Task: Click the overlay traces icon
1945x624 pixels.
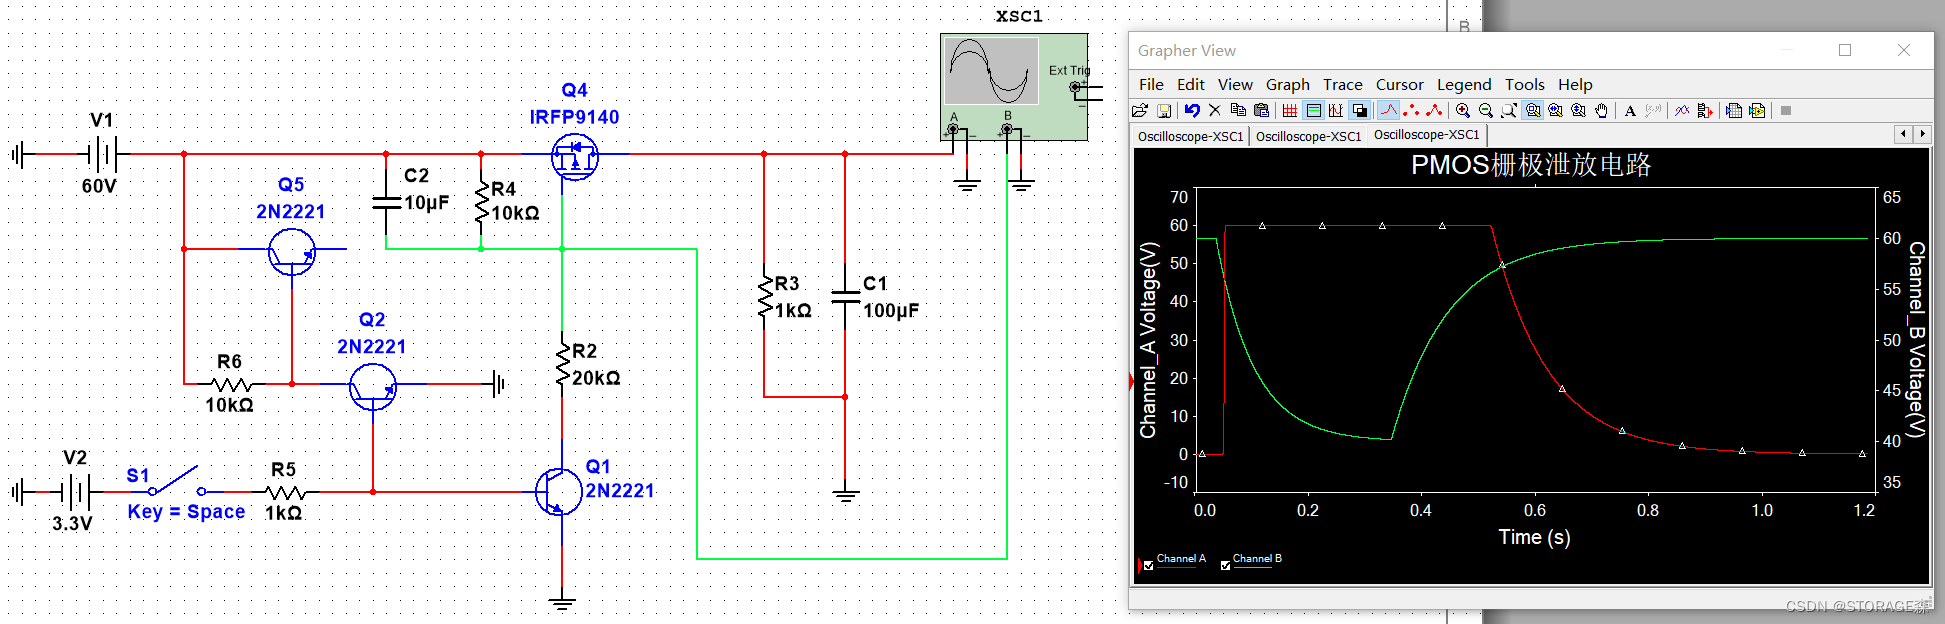Action: pos(1682,111)
